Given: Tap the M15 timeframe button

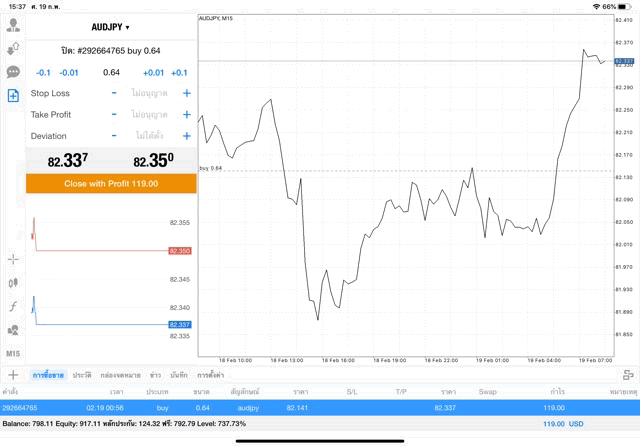Looking at the screenshot, I should (13, 354).
